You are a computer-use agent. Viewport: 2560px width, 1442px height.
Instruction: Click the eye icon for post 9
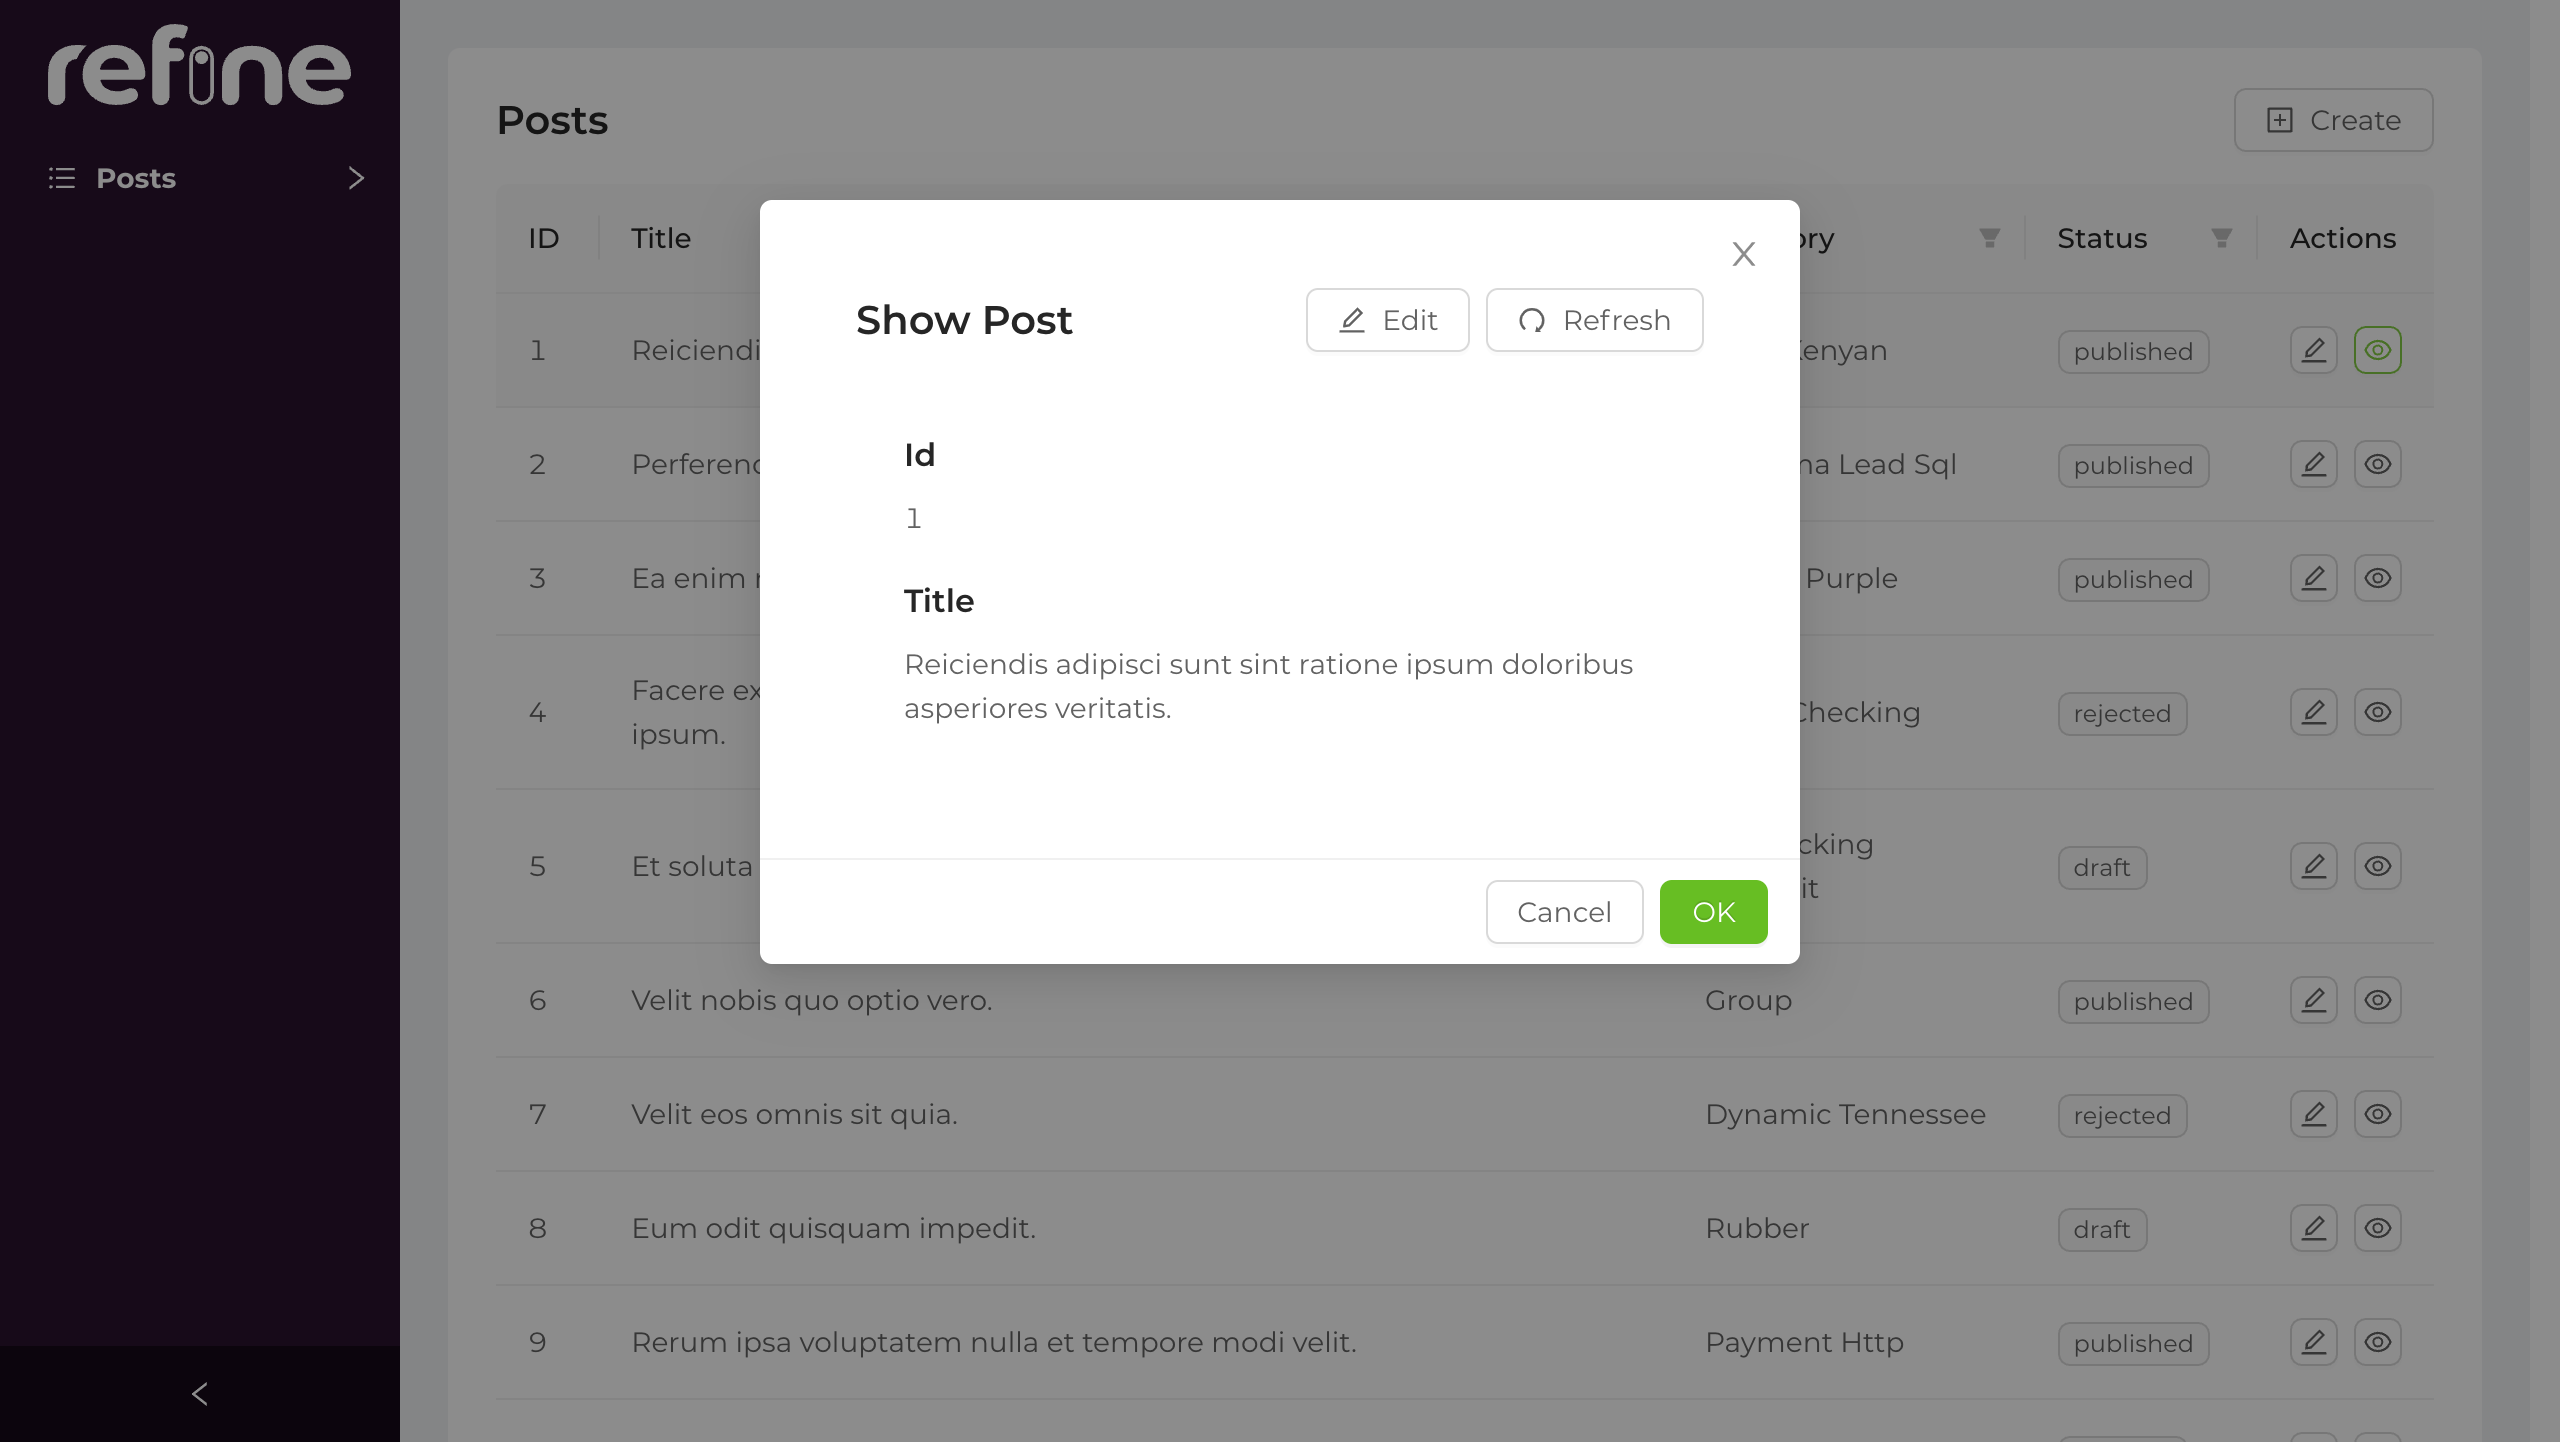pos(2378,1342)
